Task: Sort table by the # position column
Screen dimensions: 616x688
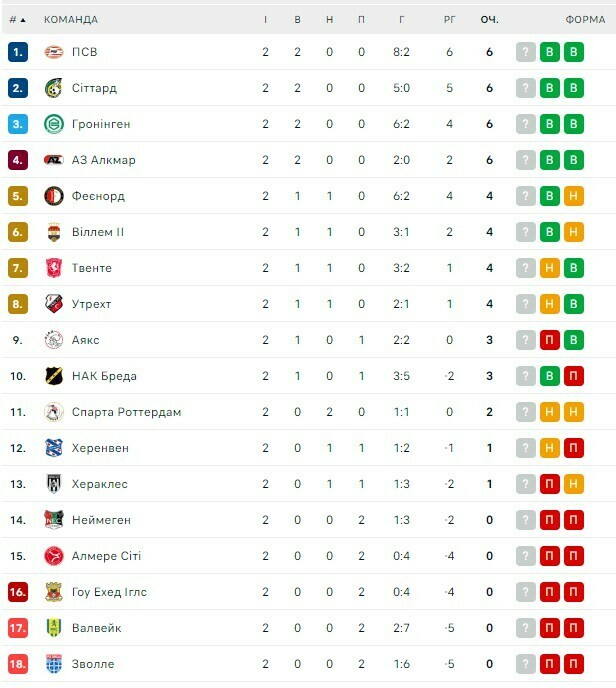Action: tap(17, 19)
